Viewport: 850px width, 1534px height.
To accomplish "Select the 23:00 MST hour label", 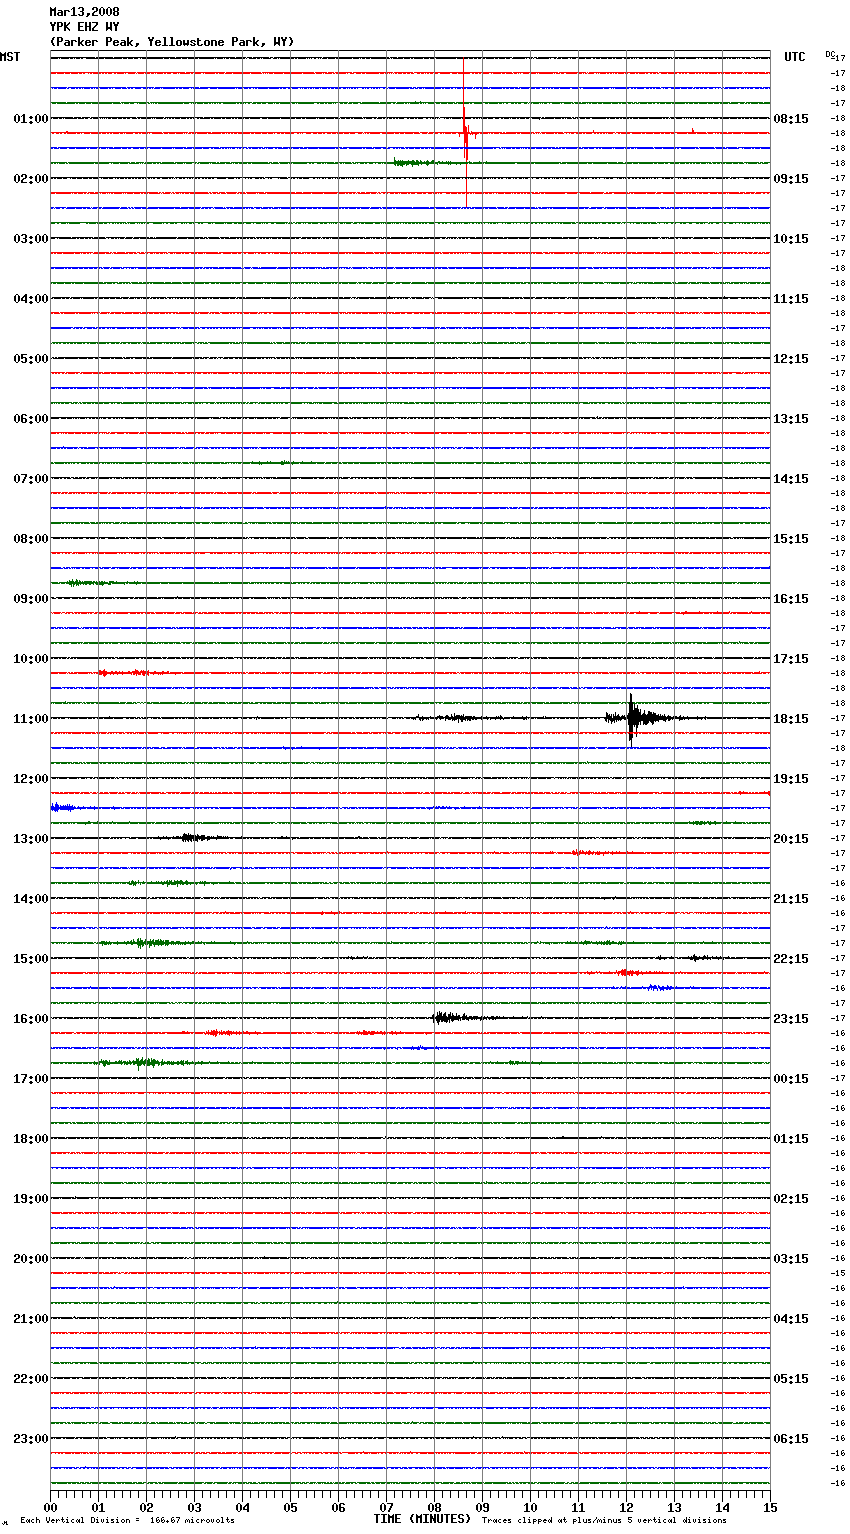I will [x=31, y=1439].
